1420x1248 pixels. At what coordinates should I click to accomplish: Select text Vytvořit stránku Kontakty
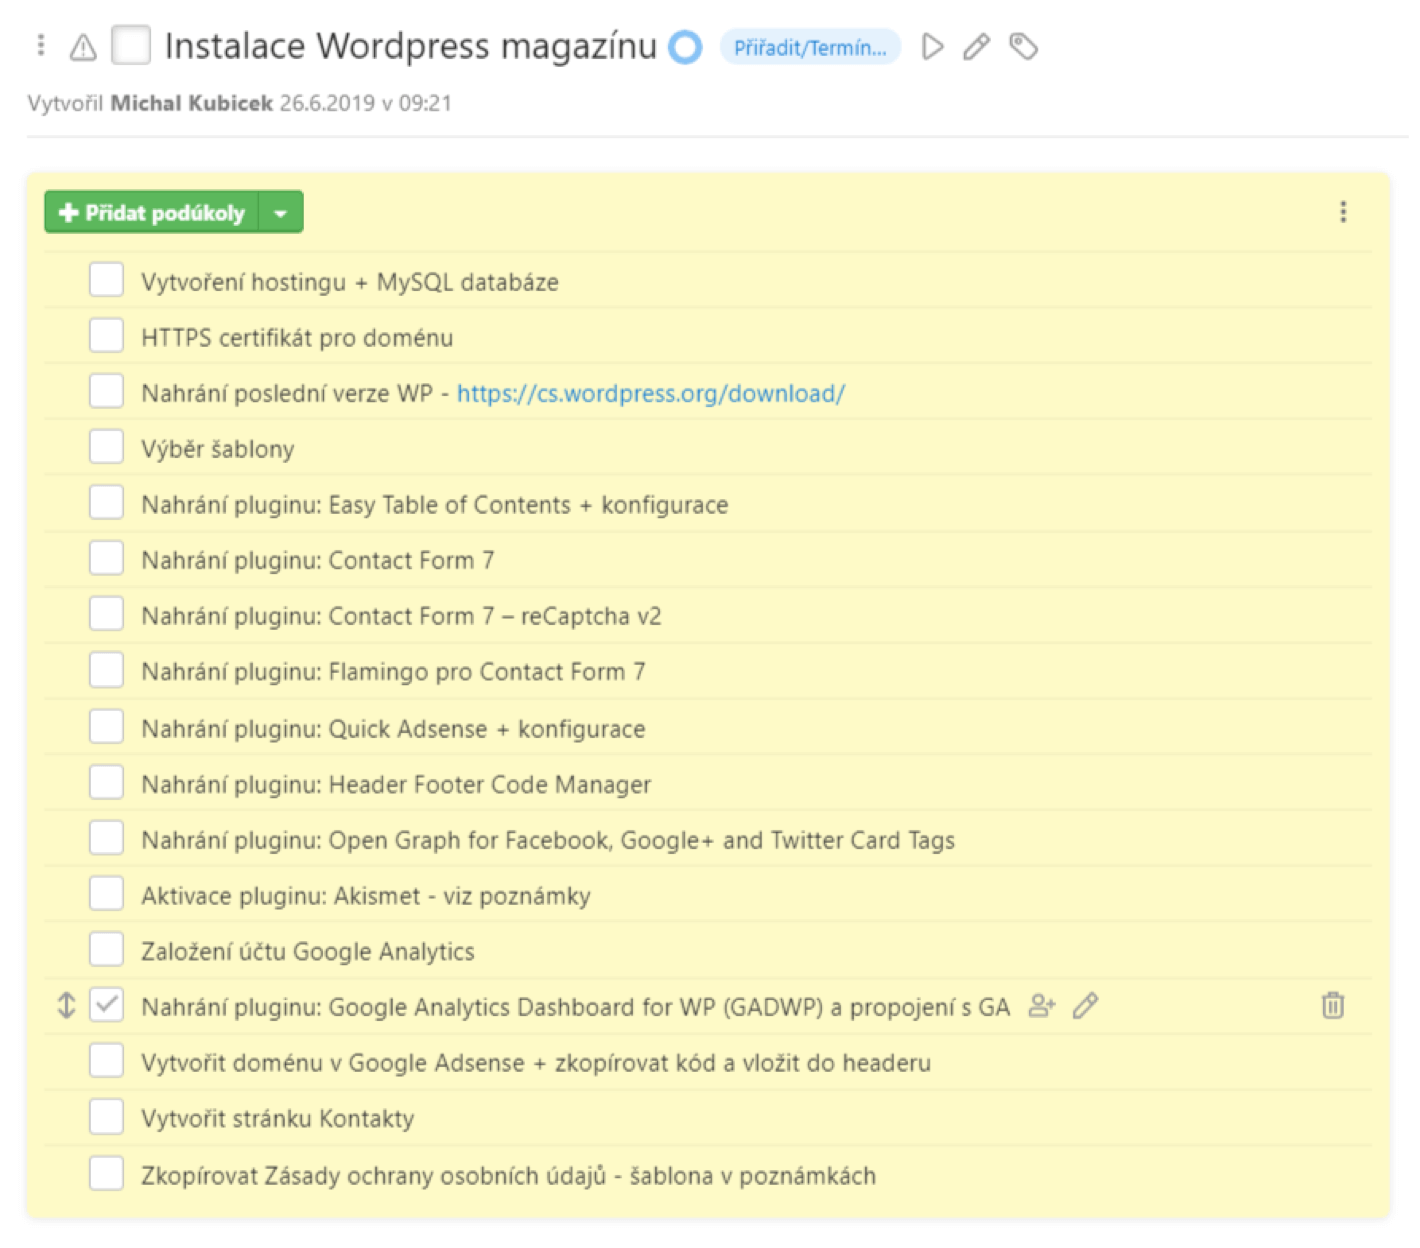(278, 1119)
